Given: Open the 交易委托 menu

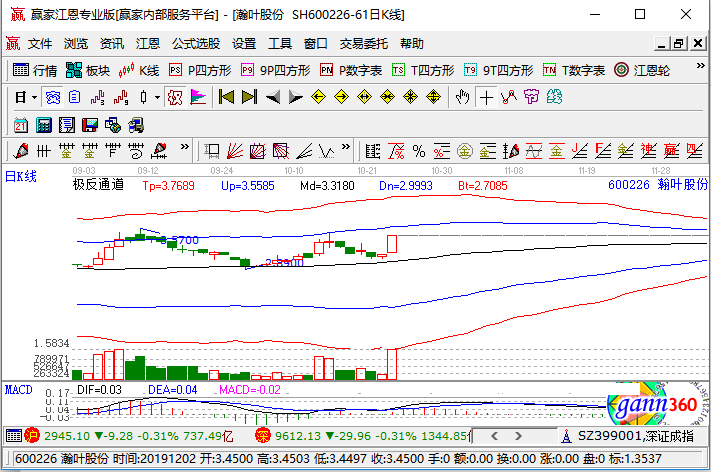Looking at the screenshot, I should 364,44.
